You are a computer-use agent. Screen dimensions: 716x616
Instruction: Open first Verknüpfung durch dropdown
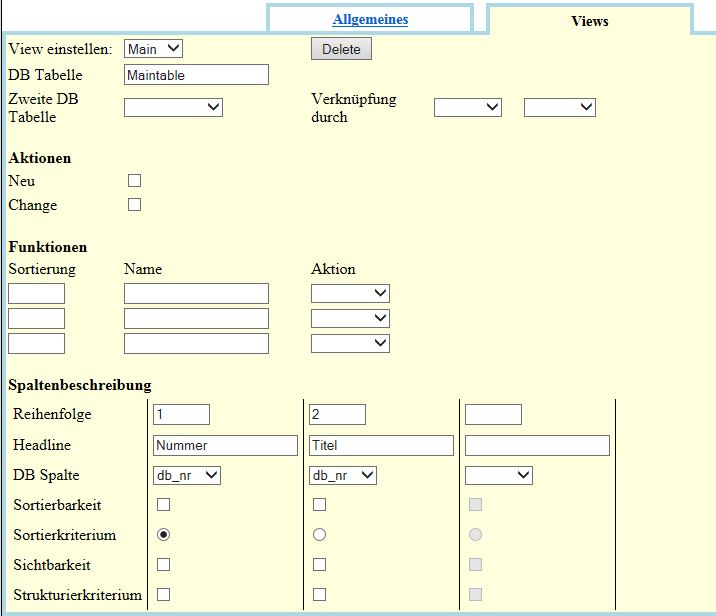pos(467,107)
